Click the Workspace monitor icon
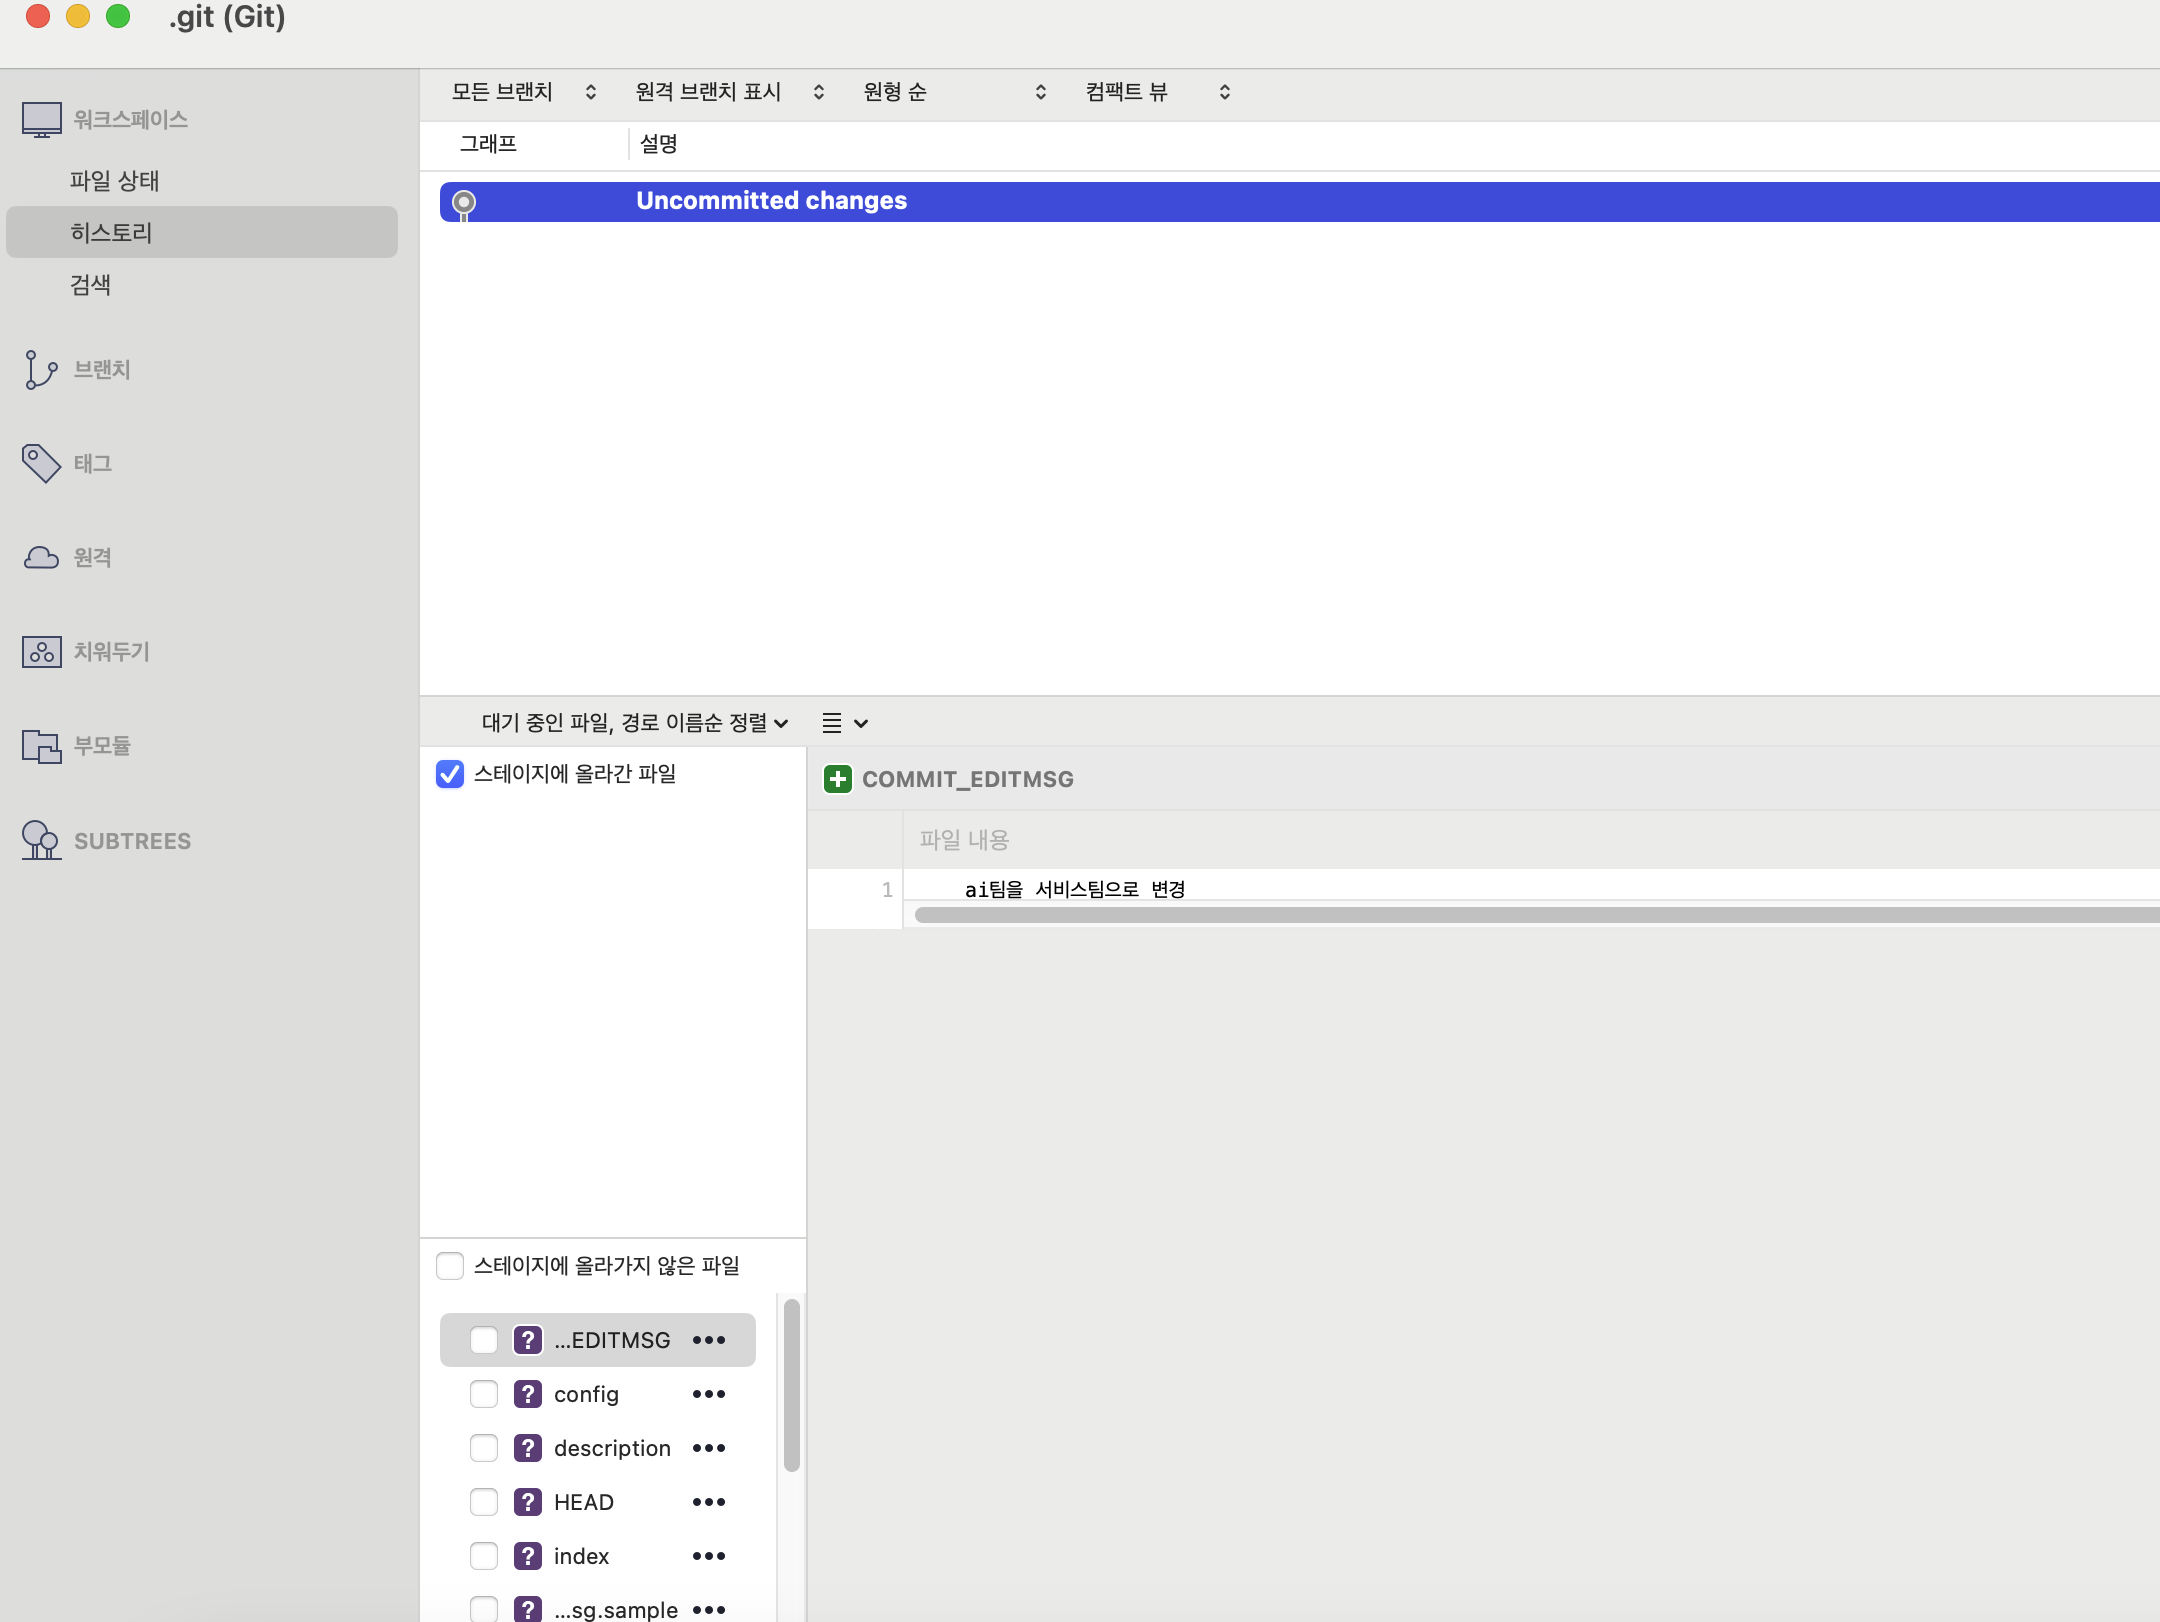This screenshot has width=2160, height=1622. (x=41, y=120)
